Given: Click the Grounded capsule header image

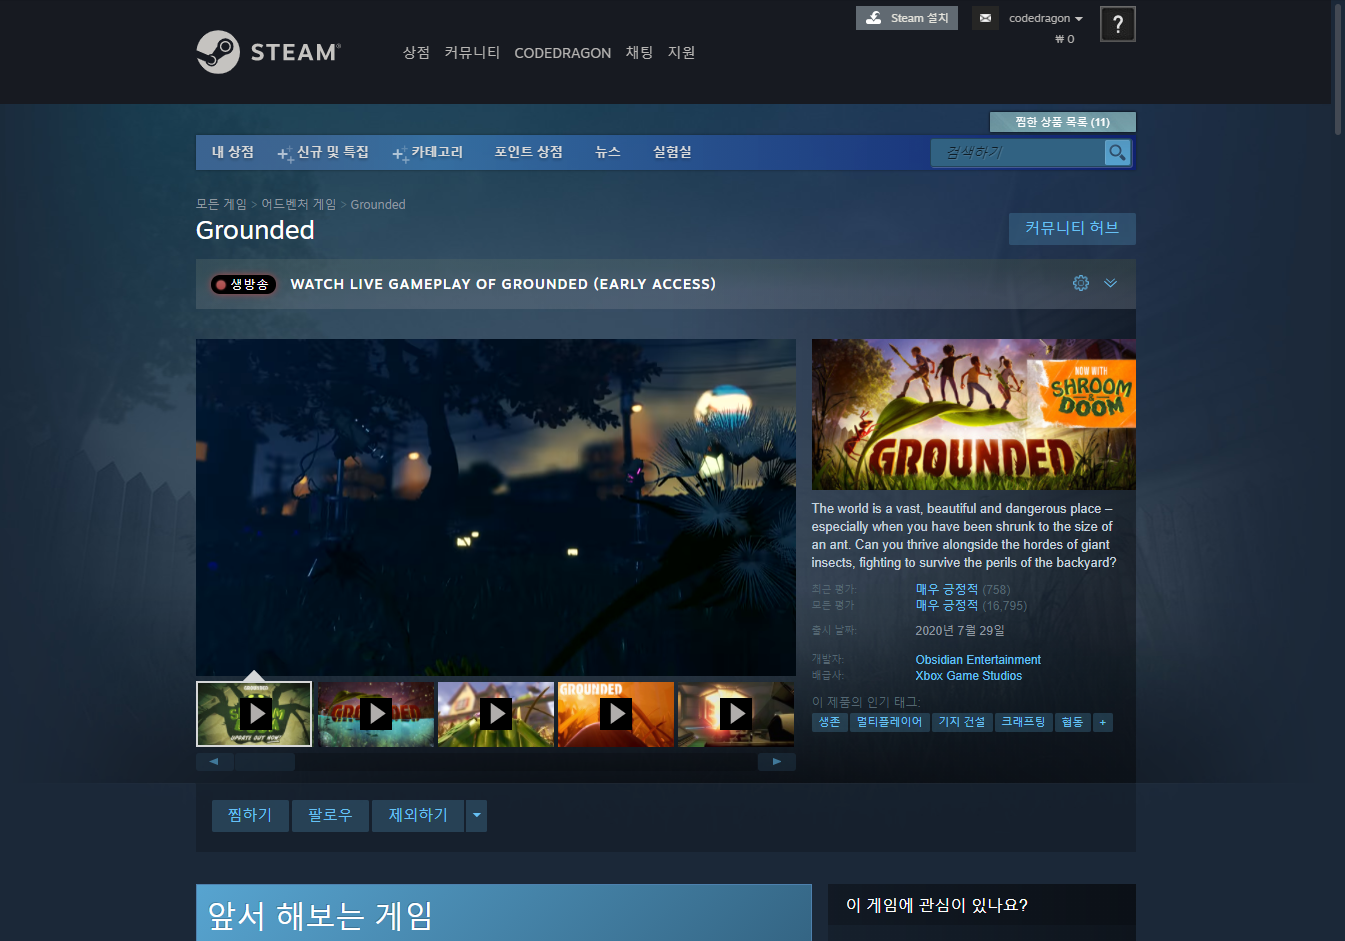Looking at the screenshot, I should (x=974, y=414).
